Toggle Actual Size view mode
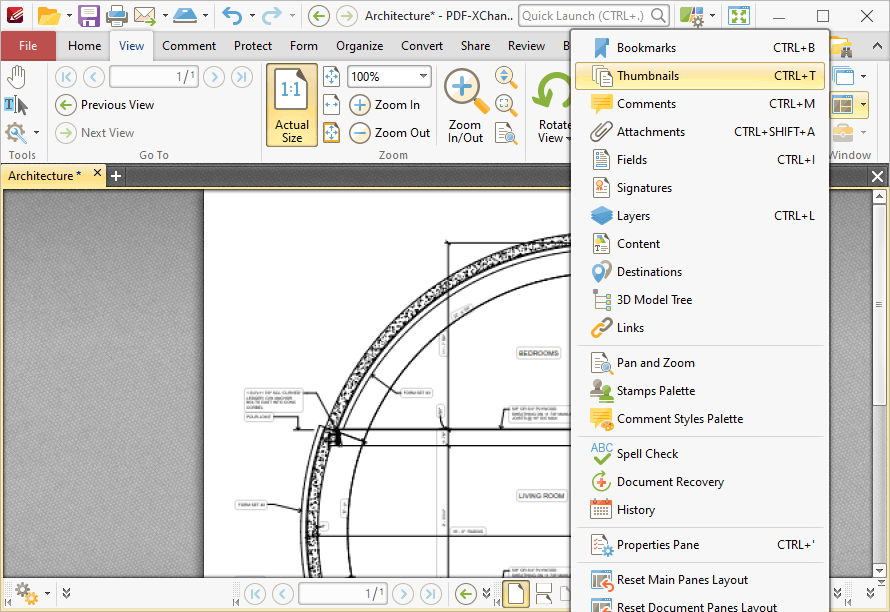The height and width of the screenshot is (612, 890). 291,105
